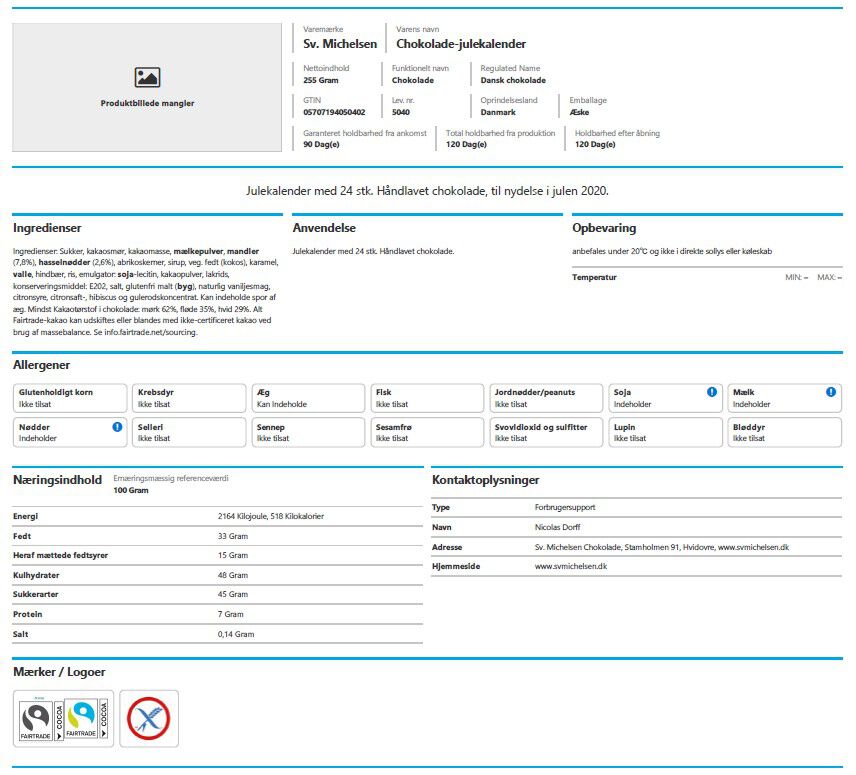The width and height of the screenshot is (856, 775).
Task: Click the Regulated Name value Dansk chokolade
Action: (513, 80)
